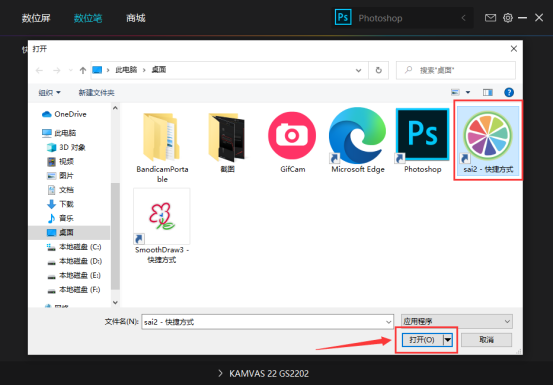Click the Photoshop Ps icon in header
The image size is (554, 386).
pos(343,17)
